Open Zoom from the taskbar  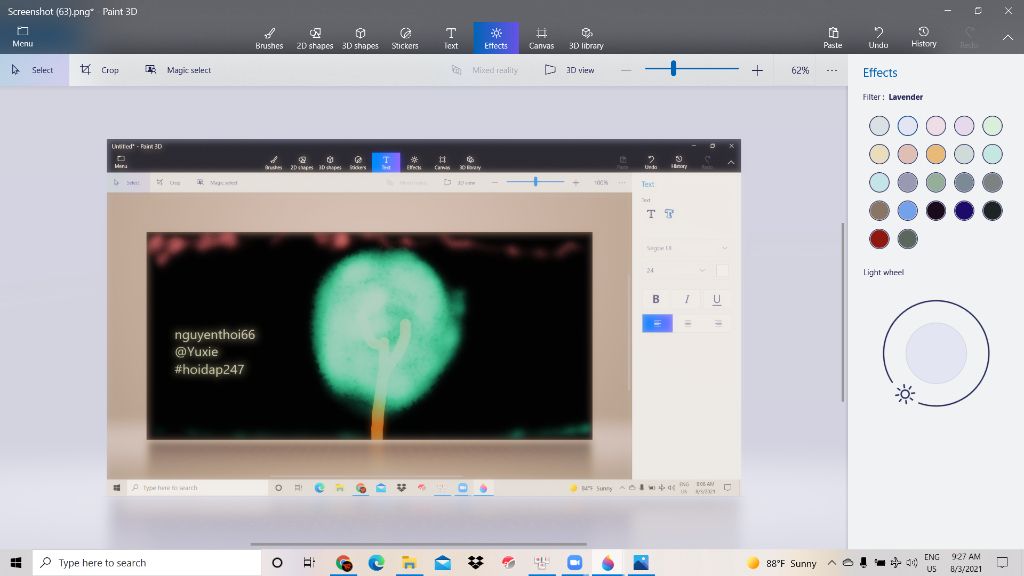574,562
